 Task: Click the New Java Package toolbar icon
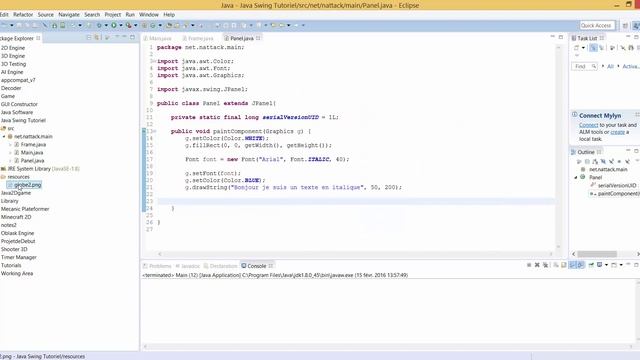pyautogui.click(x=144, y=25)
